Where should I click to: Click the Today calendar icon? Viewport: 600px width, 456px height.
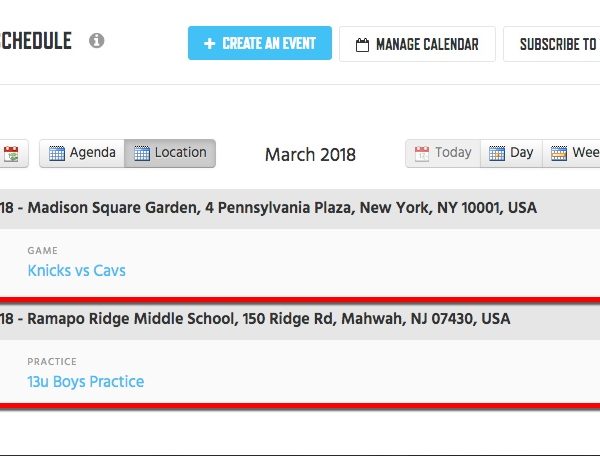tap(422, 154)
